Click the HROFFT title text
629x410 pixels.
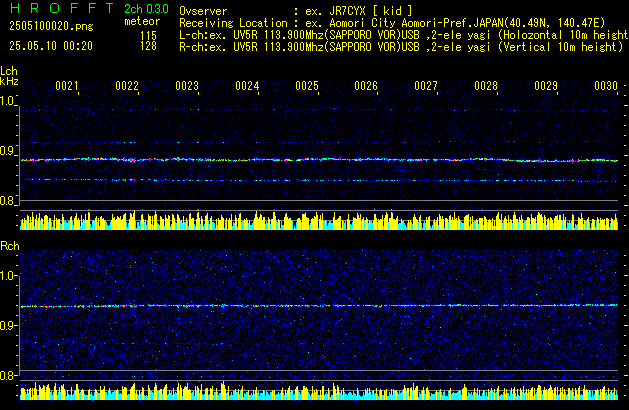coord(62,8)
